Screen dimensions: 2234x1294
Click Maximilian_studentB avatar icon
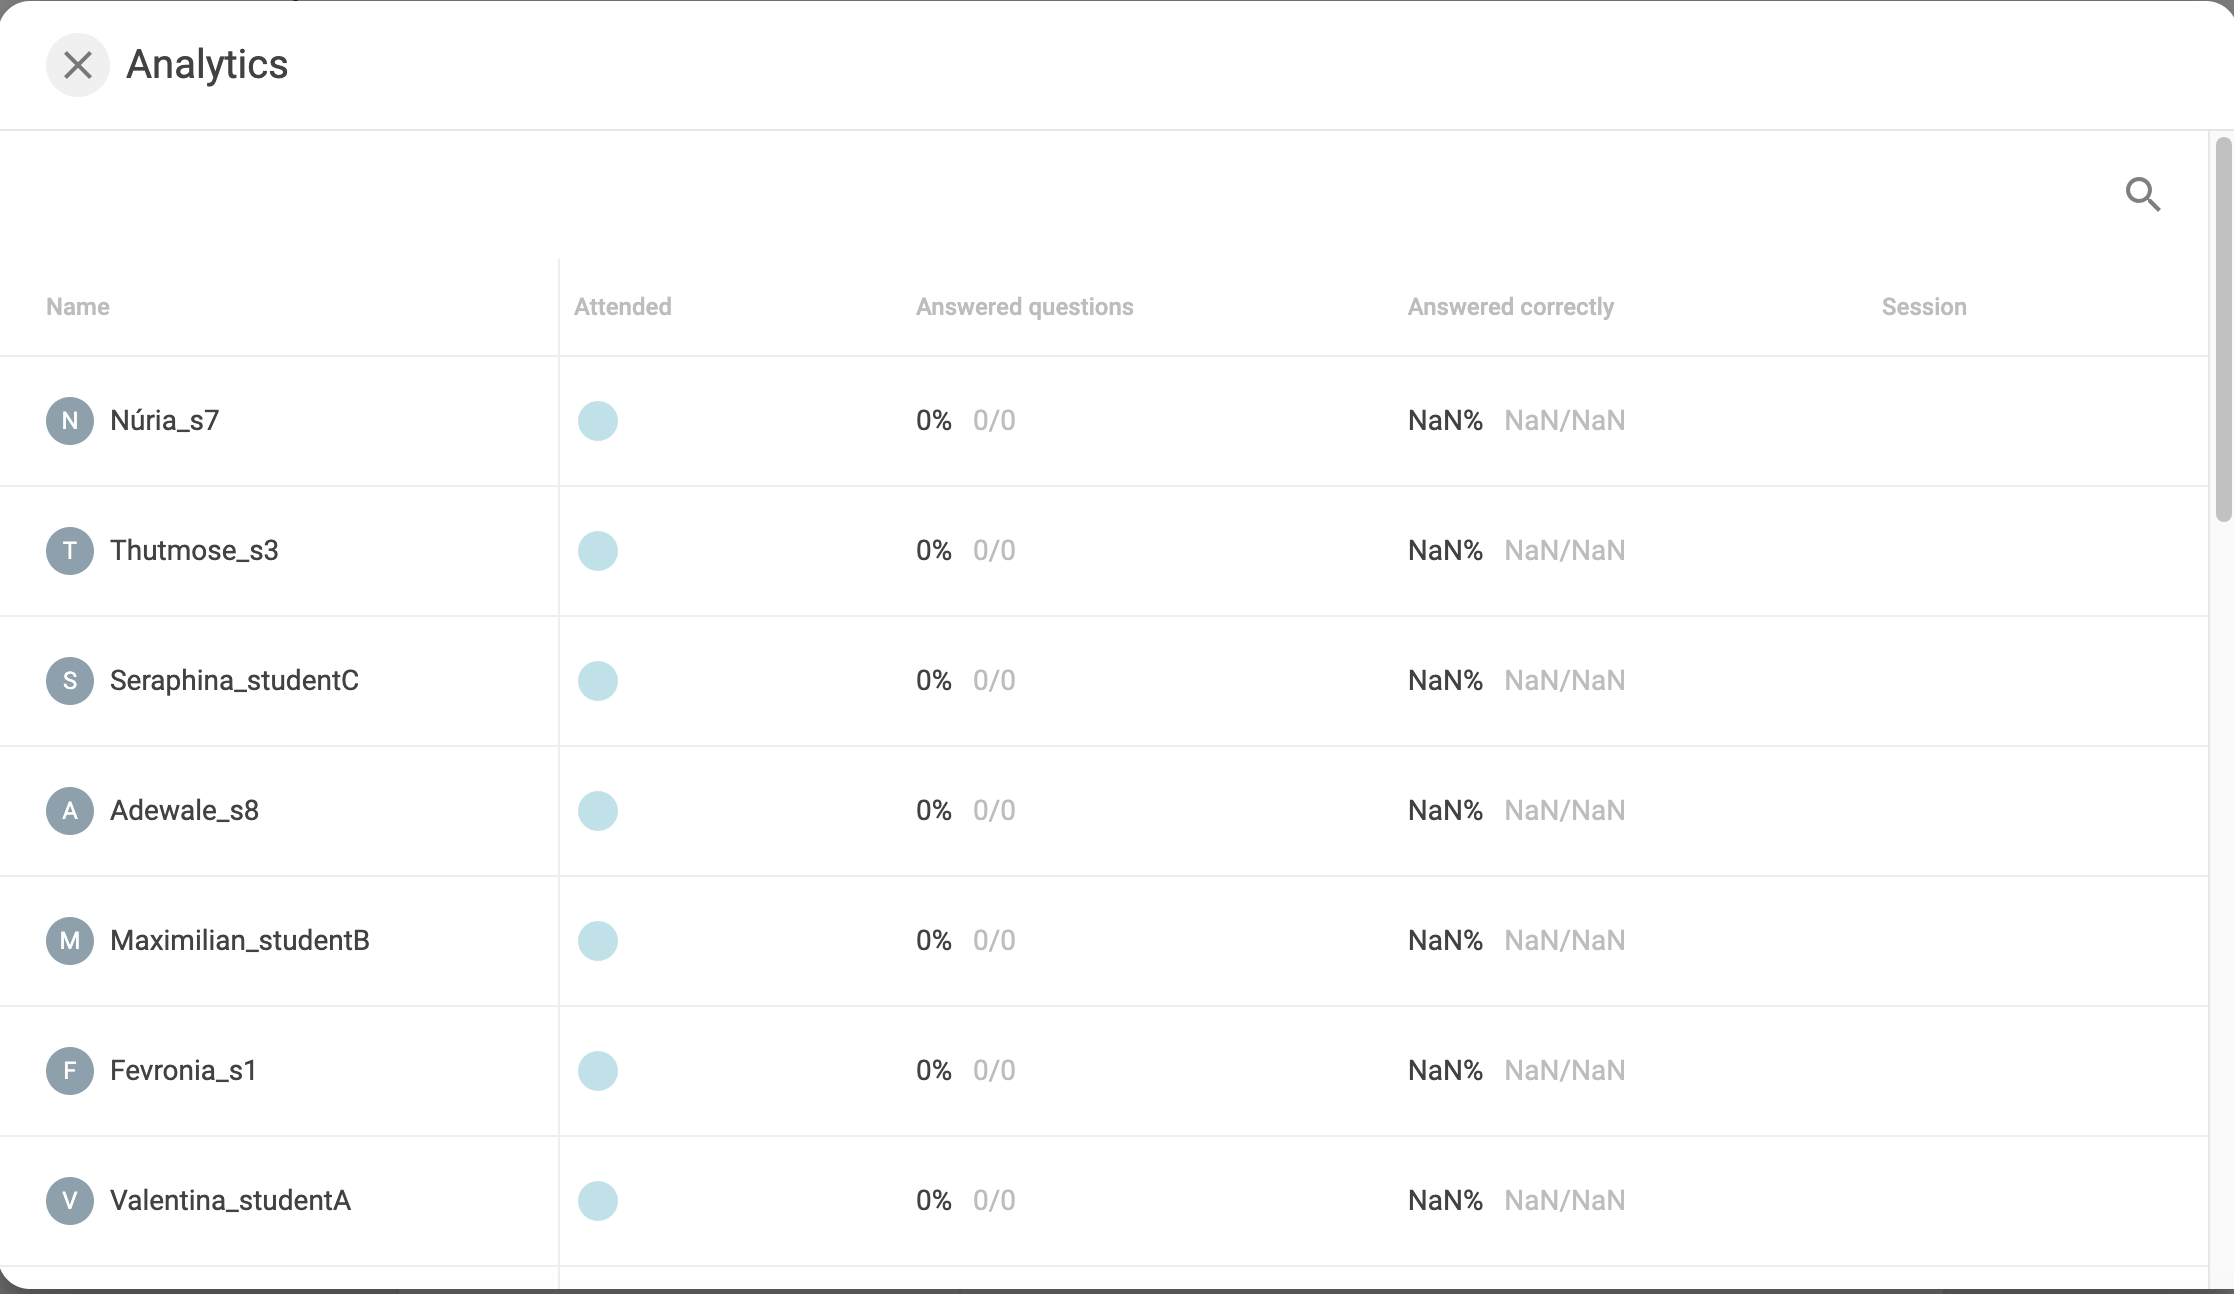point(70,941)
